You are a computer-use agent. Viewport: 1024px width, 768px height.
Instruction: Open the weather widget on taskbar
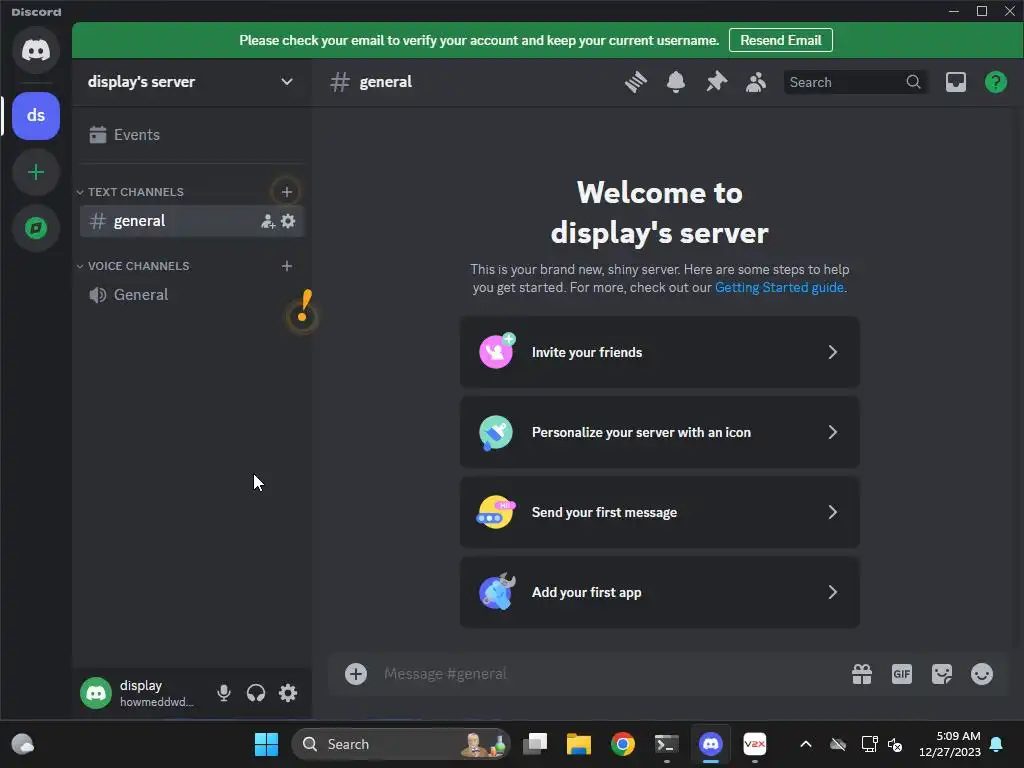[23, 744]
